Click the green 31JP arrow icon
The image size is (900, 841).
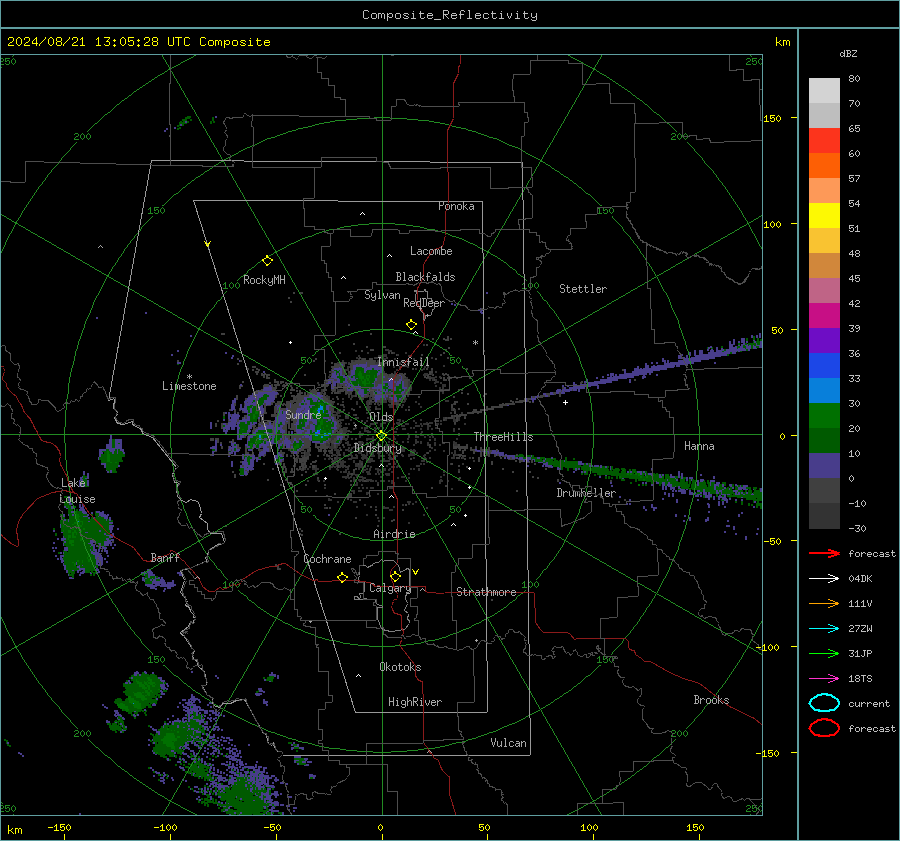[x=824, y=653]
